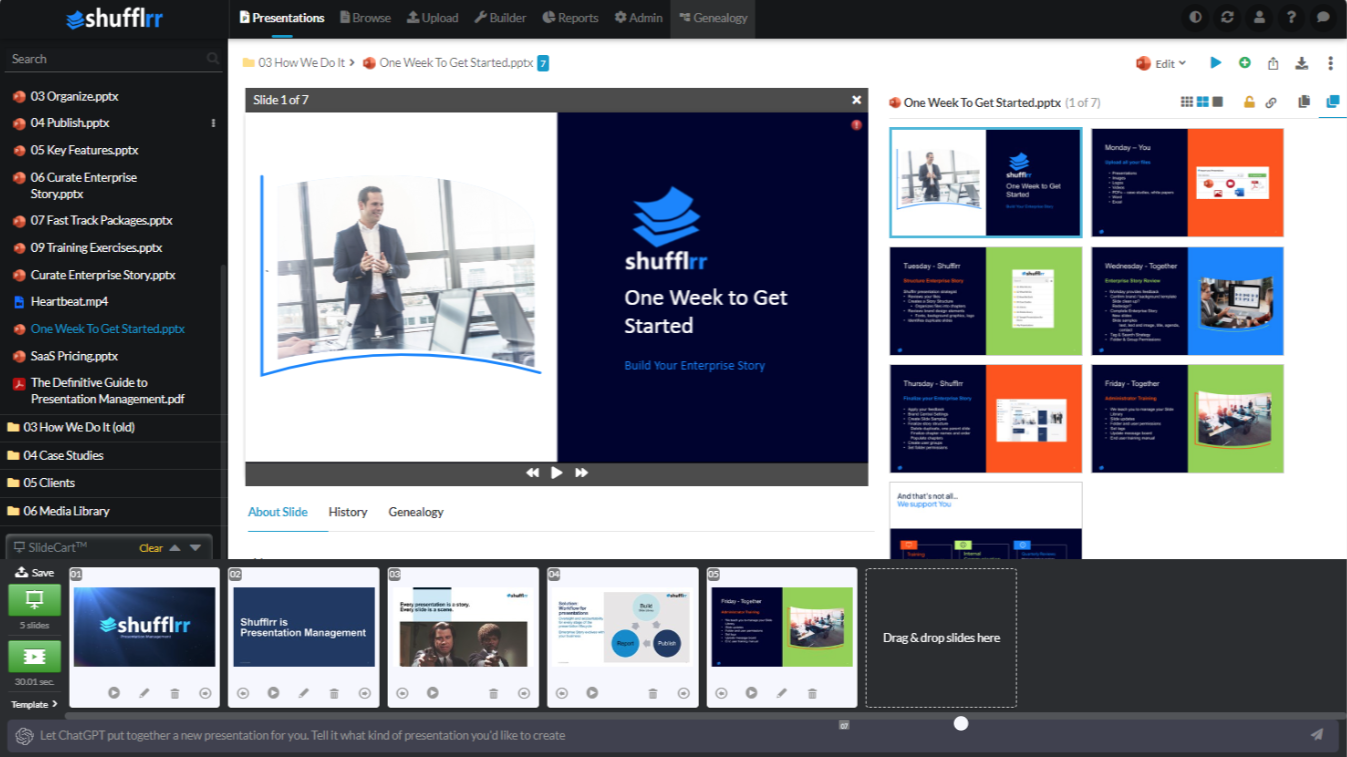This screenshot has width=1347, height=757.
Task: Open the Reports tab
Action: [570, 17]
